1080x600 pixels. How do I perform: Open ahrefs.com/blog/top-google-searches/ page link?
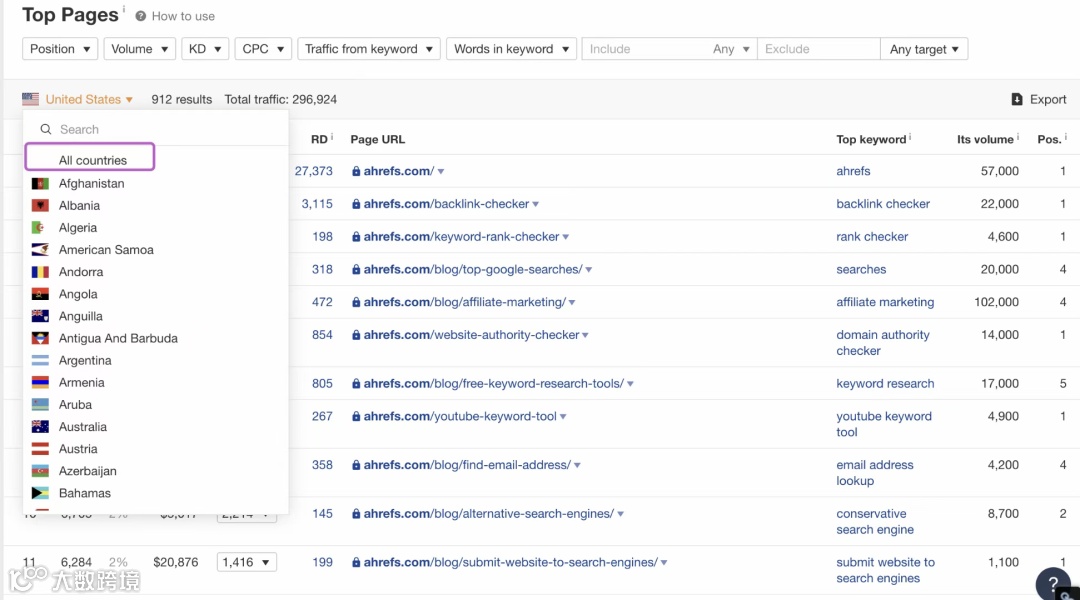pyautogui.click(x=472, y=269)
